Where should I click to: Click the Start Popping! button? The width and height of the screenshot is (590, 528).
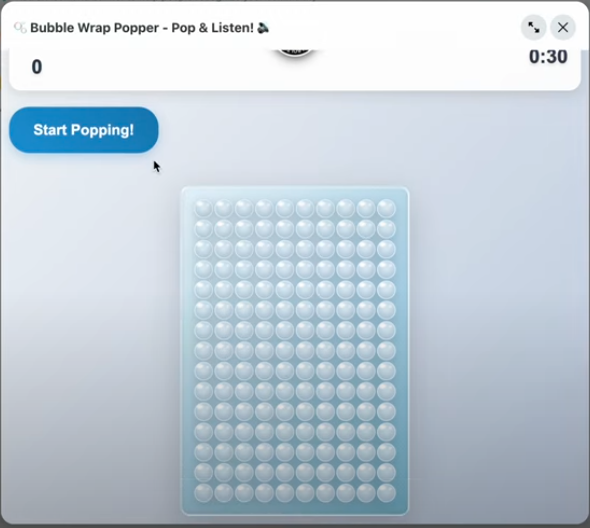[84, 130]
